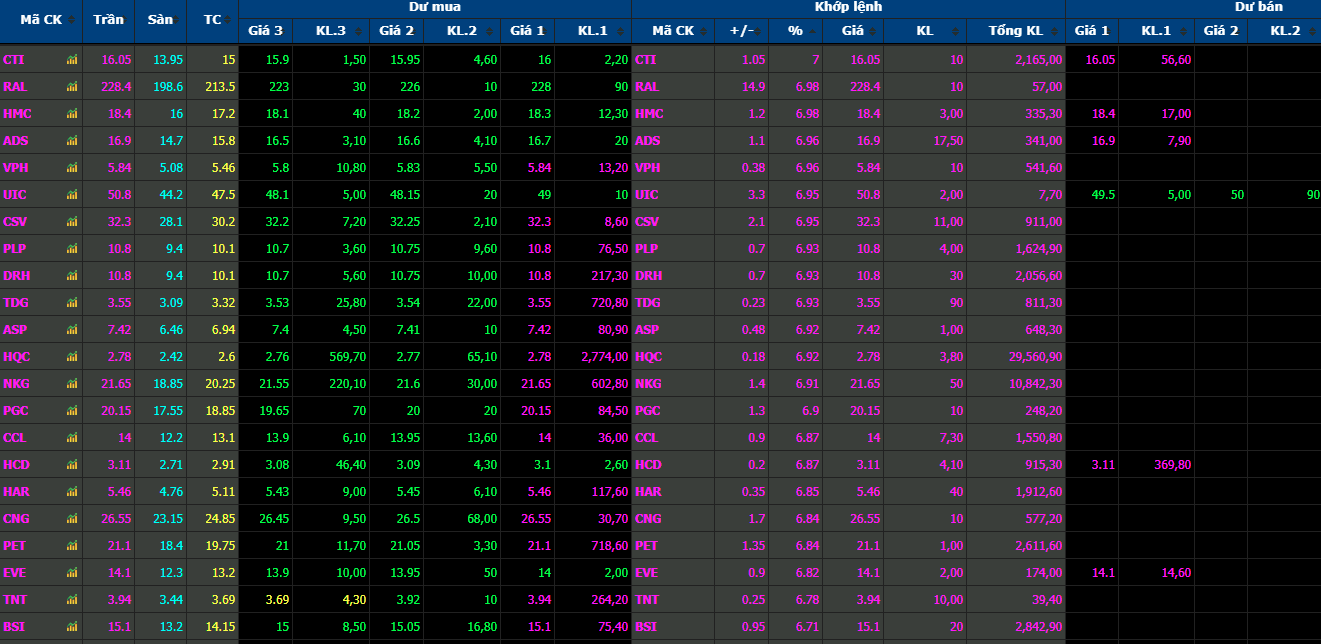The image size is (1321, 644).
Task: Click the EVE ticker in left column
Action: [x=15, y=573]
